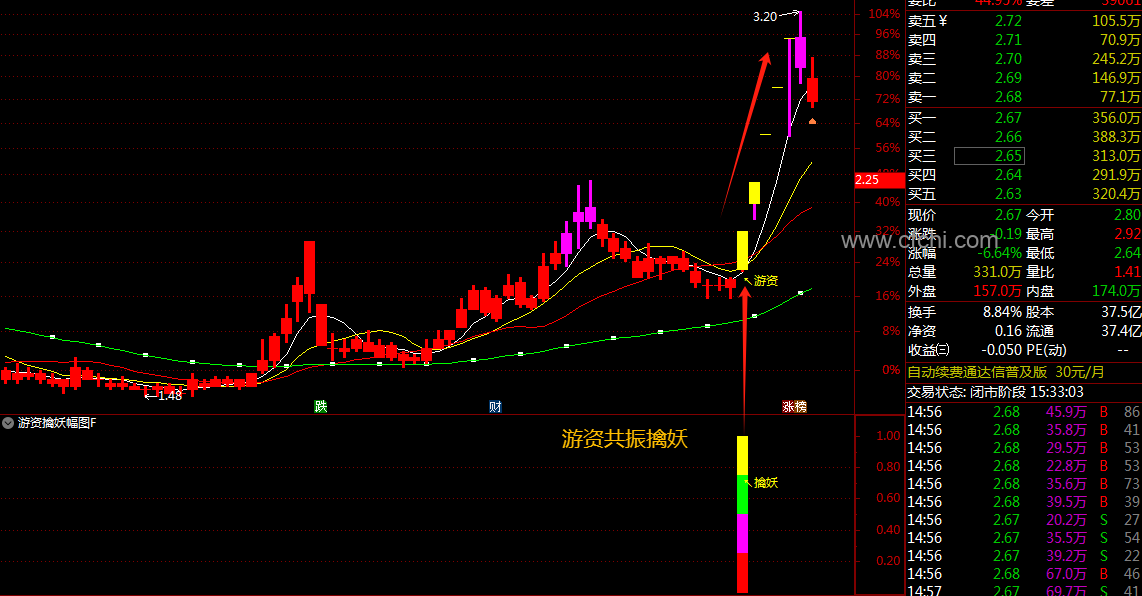Expand the 游资擒妖幅图F indicator dropdown arrow
The width and height of the screenshot is (1142, 596).
(8, 423)
